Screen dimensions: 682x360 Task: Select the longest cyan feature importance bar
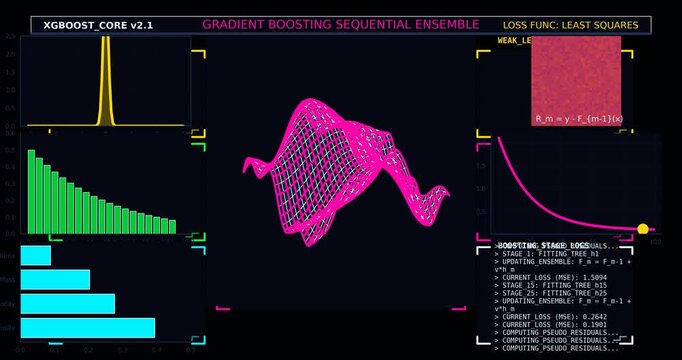pyautogui.click(x=88, y=328)
